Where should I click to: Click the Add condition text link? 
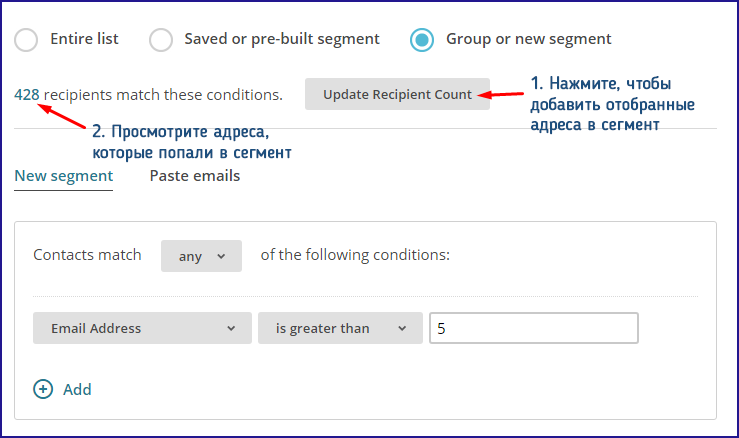(77, 389)
